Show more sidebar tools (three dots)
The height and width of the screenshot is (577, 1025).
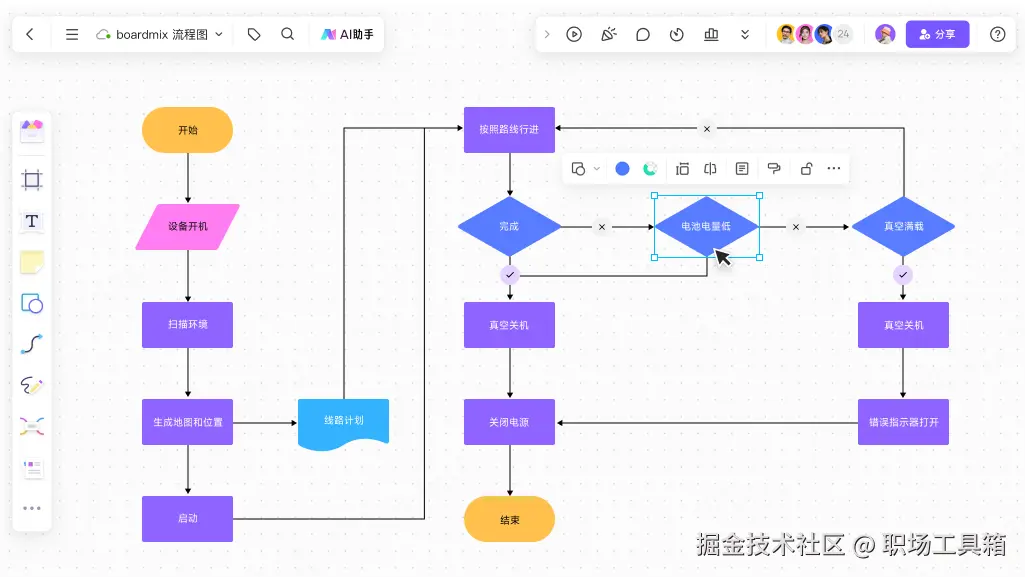(32, 508)
